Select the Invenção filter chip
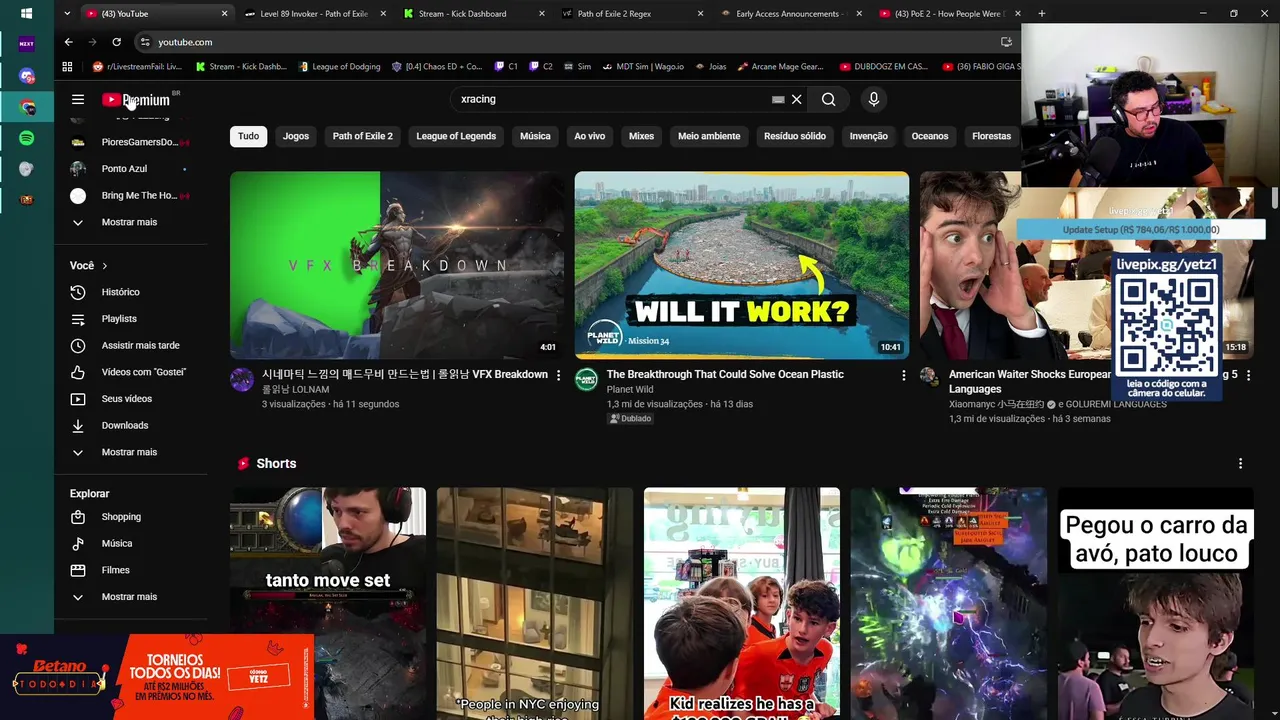1280x720 pixels. [x=868, y=136]
